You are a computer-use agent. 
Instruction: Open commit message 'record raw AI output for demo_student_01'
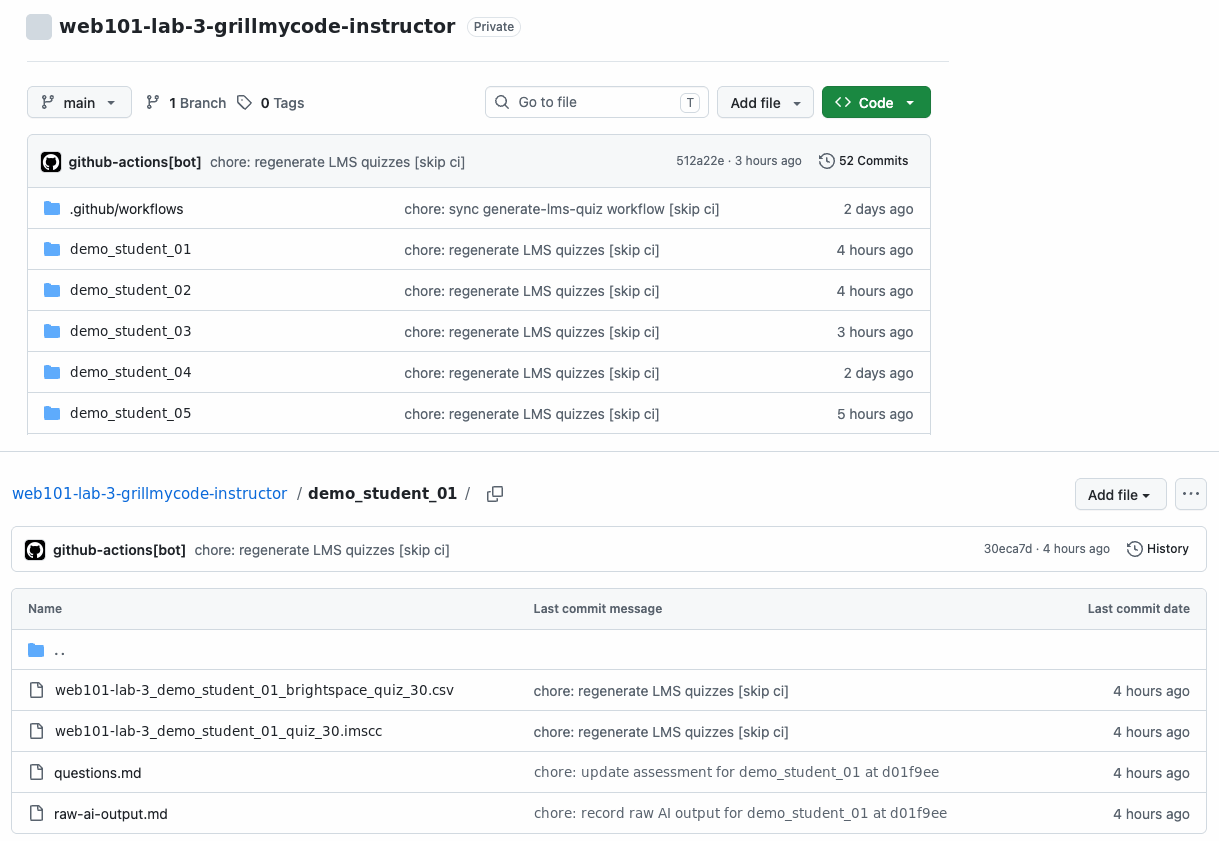(x=740, y=813)
